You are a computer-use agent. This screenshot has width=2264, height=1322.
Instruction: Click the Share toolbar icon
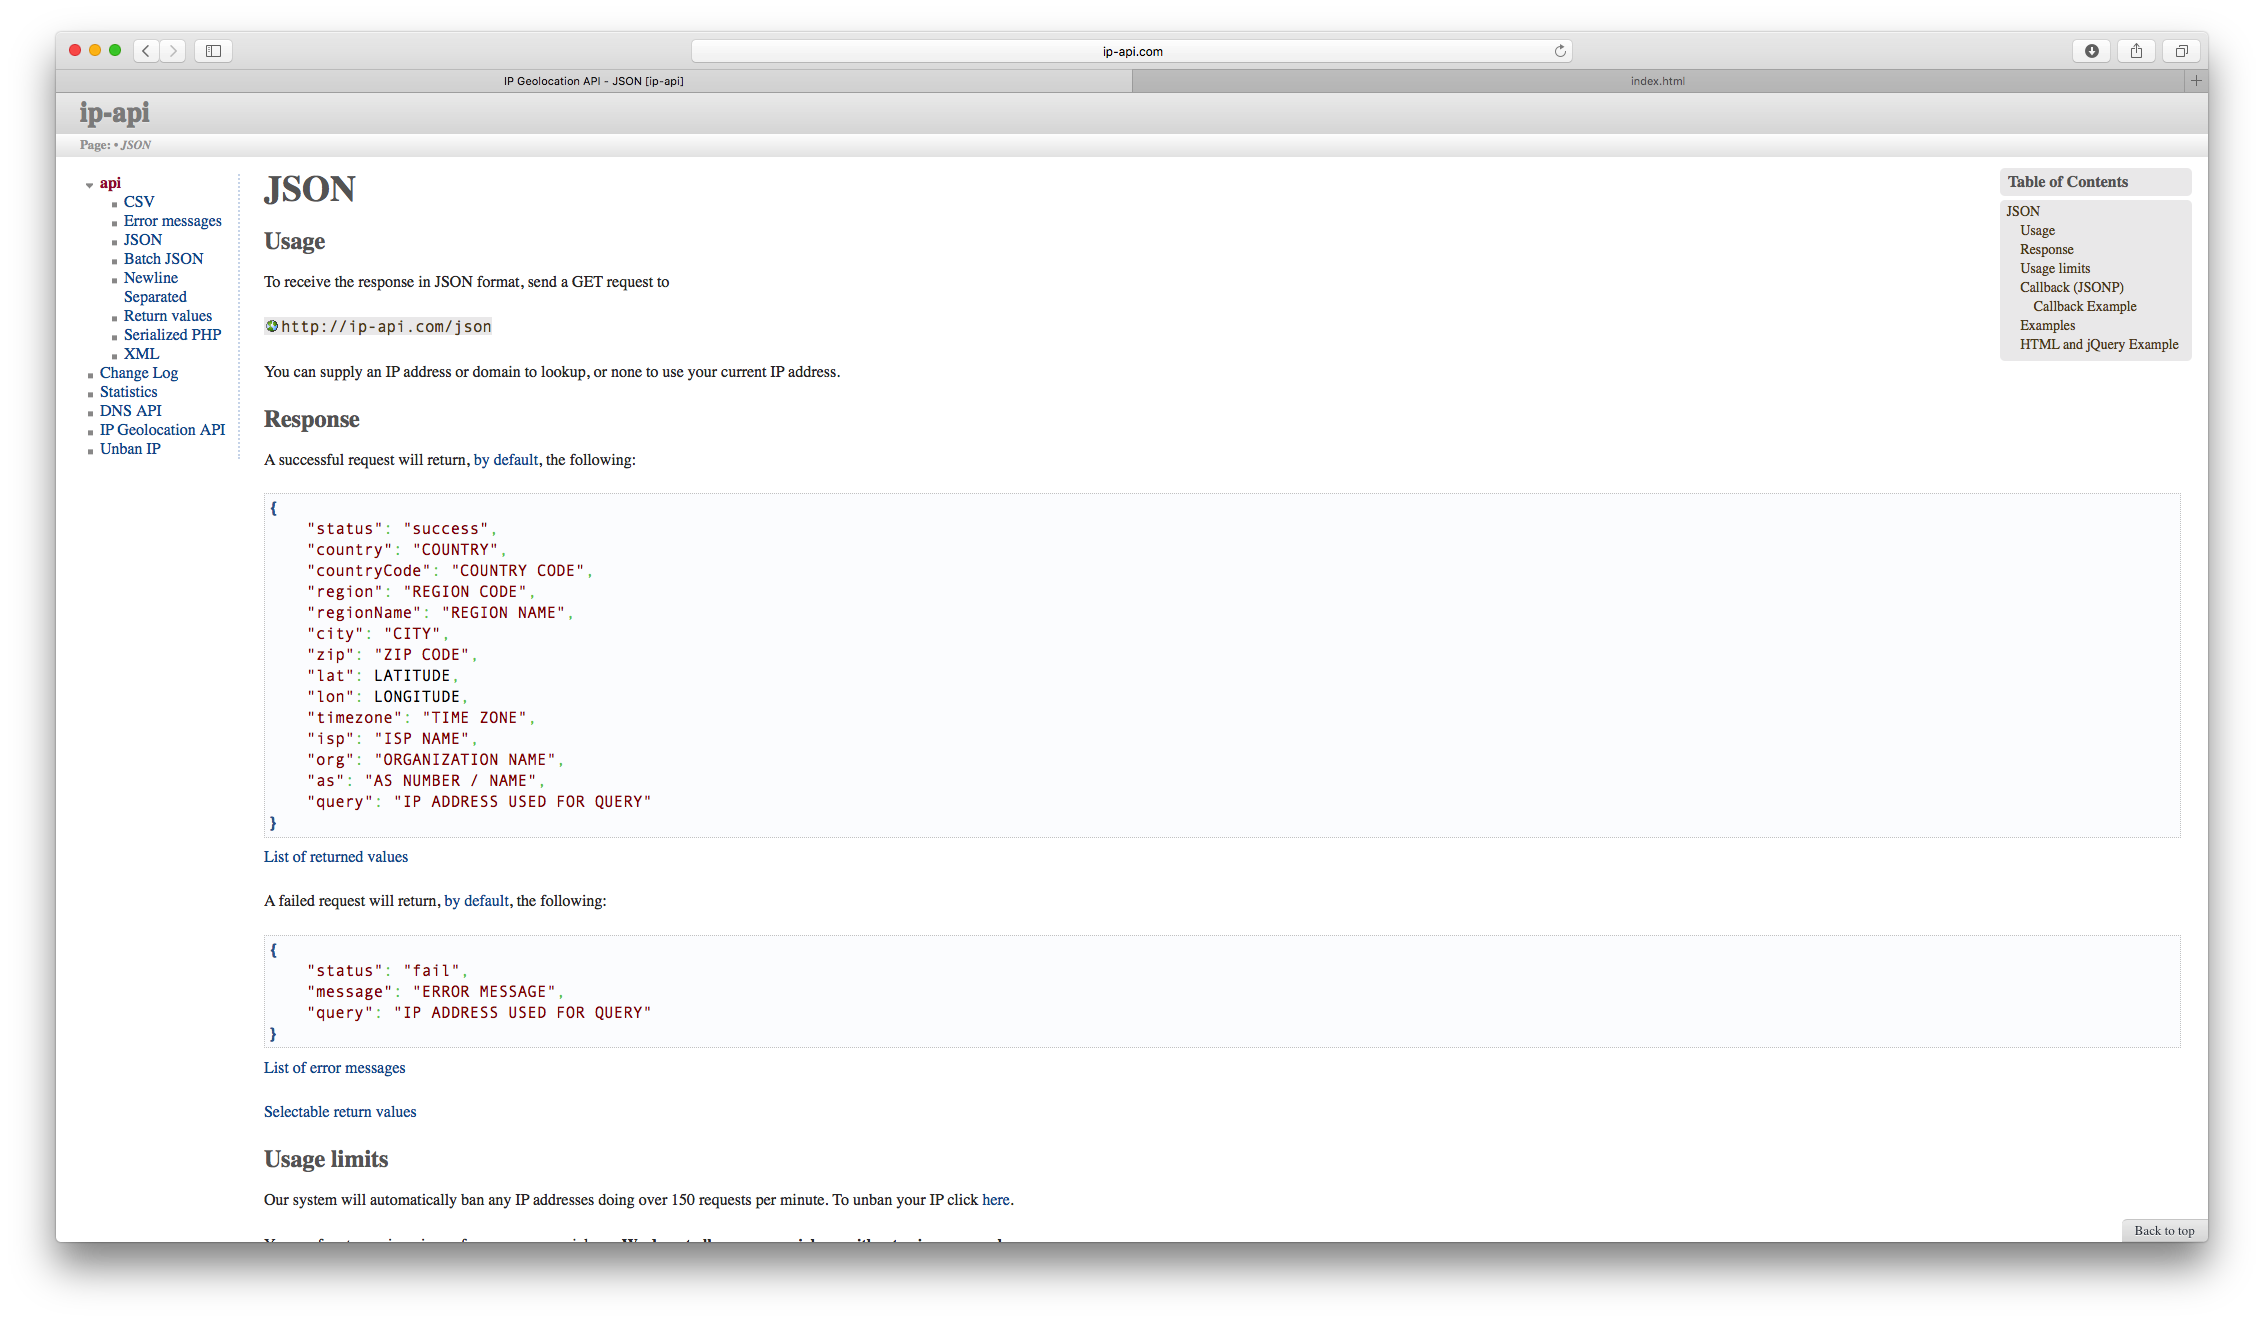tap(2136, 51)
